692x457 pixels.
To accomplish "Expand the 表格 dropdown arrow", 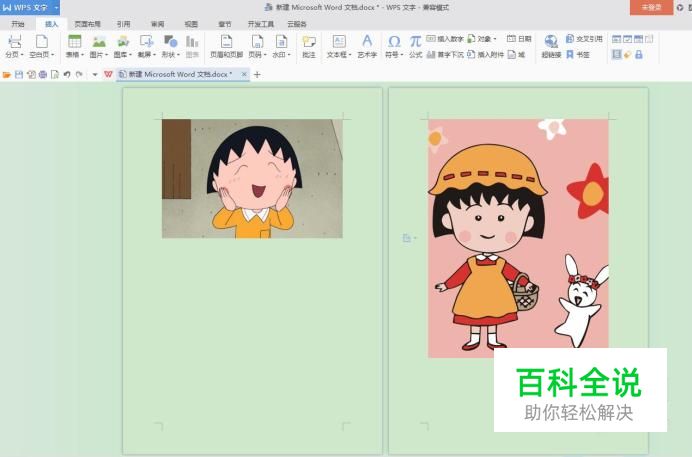I will (82, 55).
